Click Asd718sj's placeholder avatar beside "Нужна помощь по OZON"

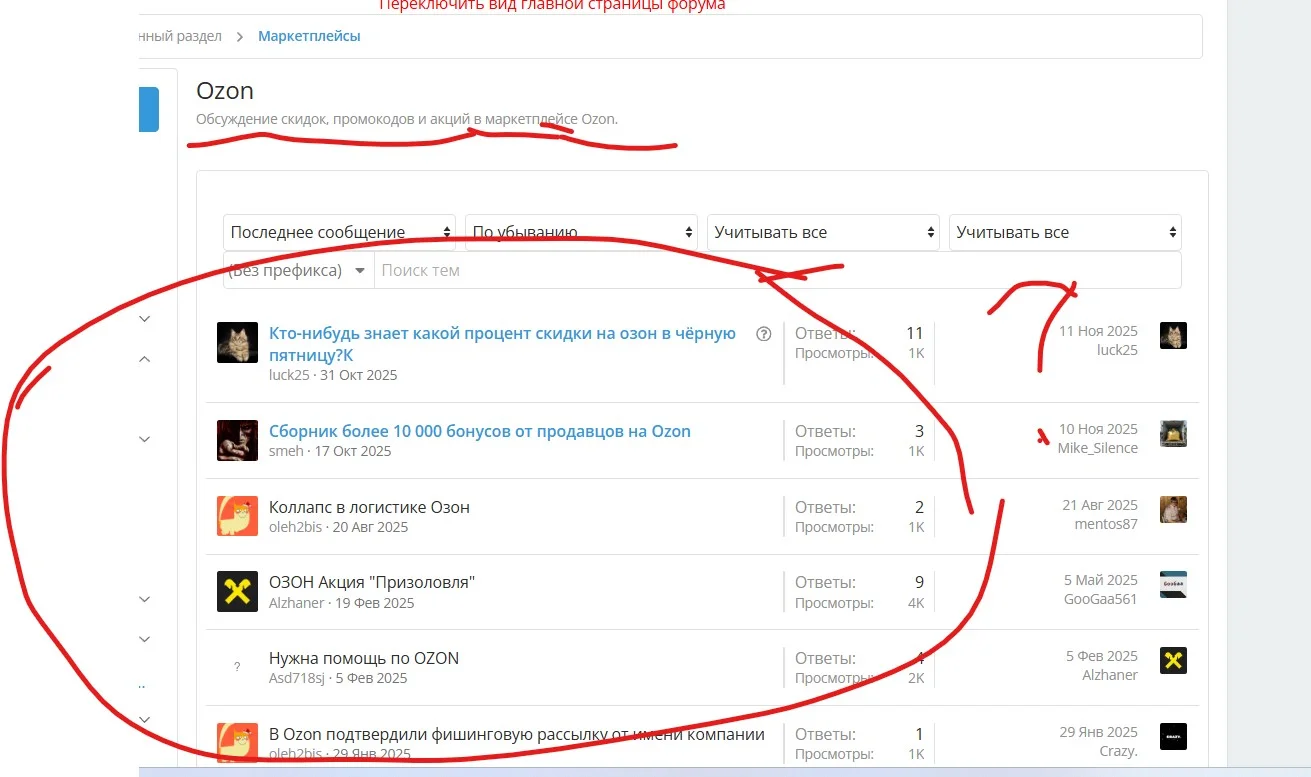pos(238,667)
